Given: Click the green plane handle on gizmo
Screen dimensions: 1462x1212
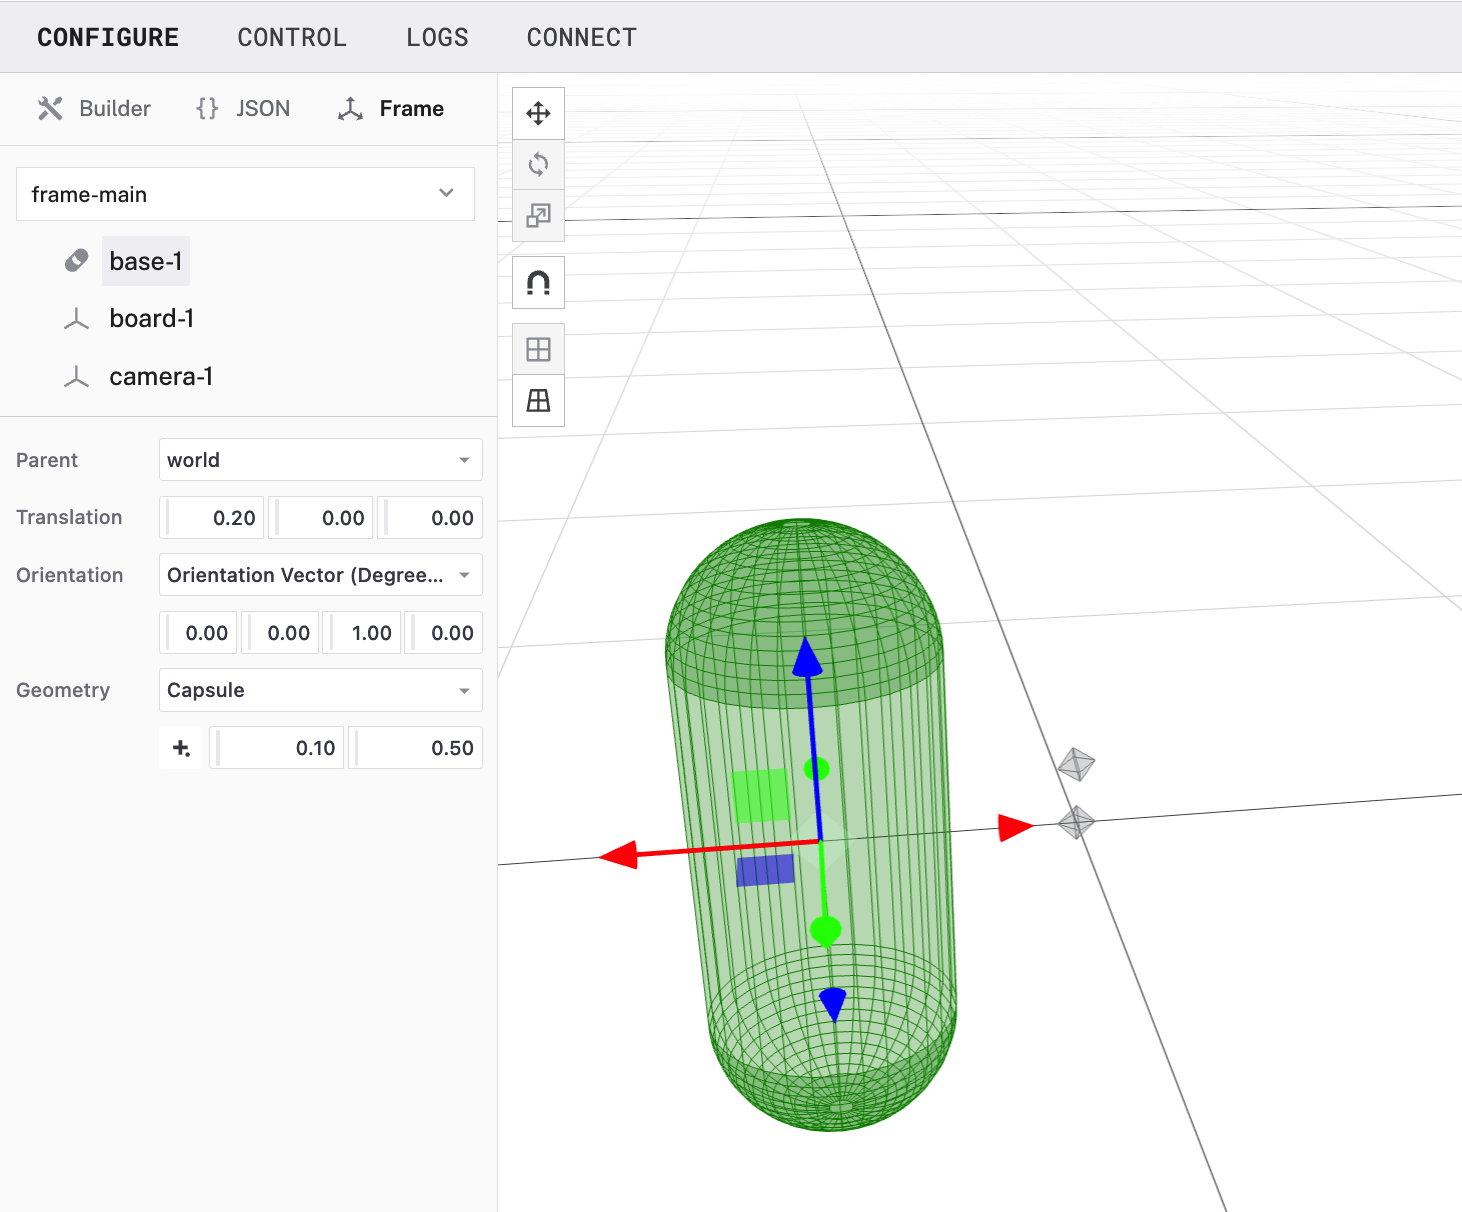Looking at the screenshot, I should (x=760, y=796).
